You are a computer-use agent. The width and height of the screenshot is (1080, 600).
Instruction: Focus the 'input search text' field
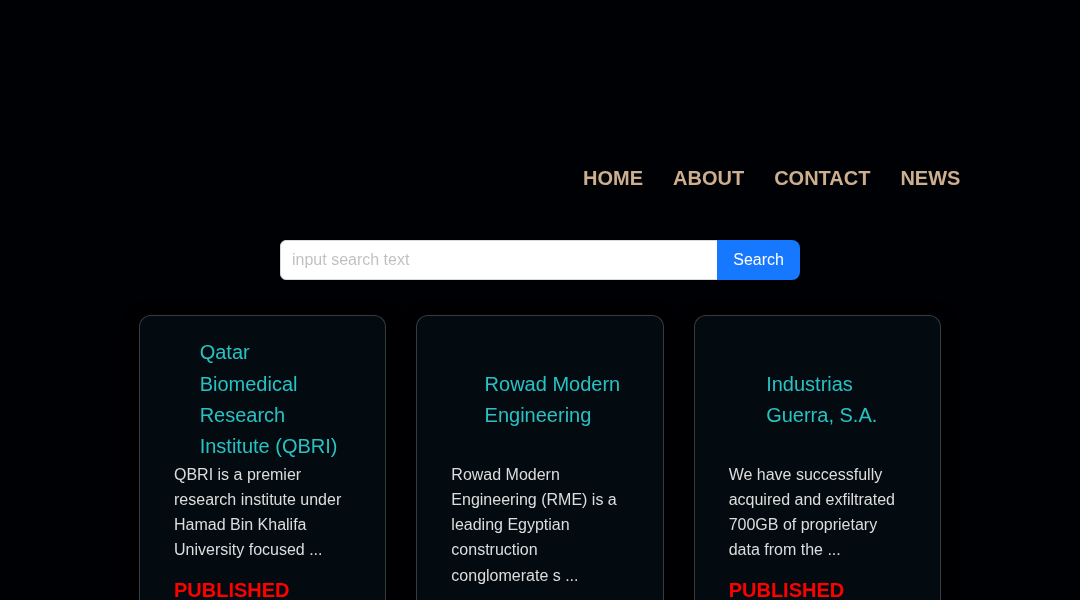(498, 260)
